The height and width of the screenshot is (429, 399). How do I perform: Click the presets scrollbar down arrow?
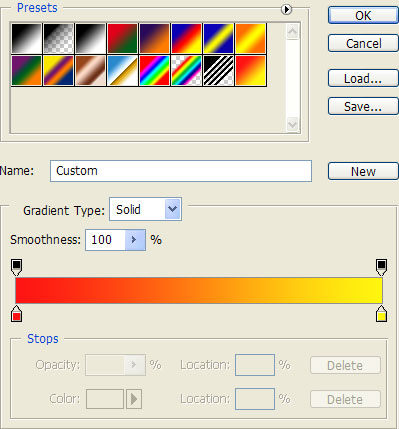(x=293, y=125)
